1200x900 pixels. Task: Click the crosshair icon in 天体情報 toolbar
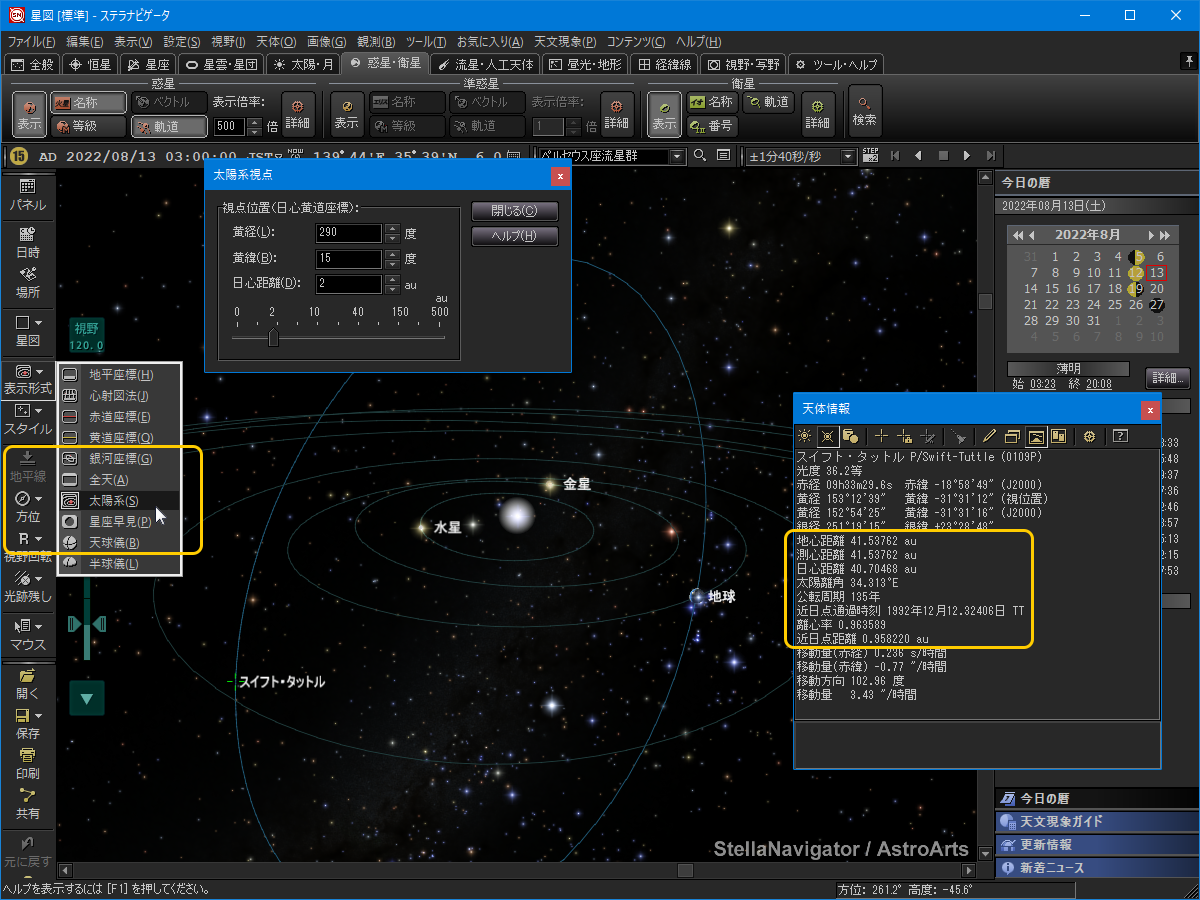(x=881, y=436)
